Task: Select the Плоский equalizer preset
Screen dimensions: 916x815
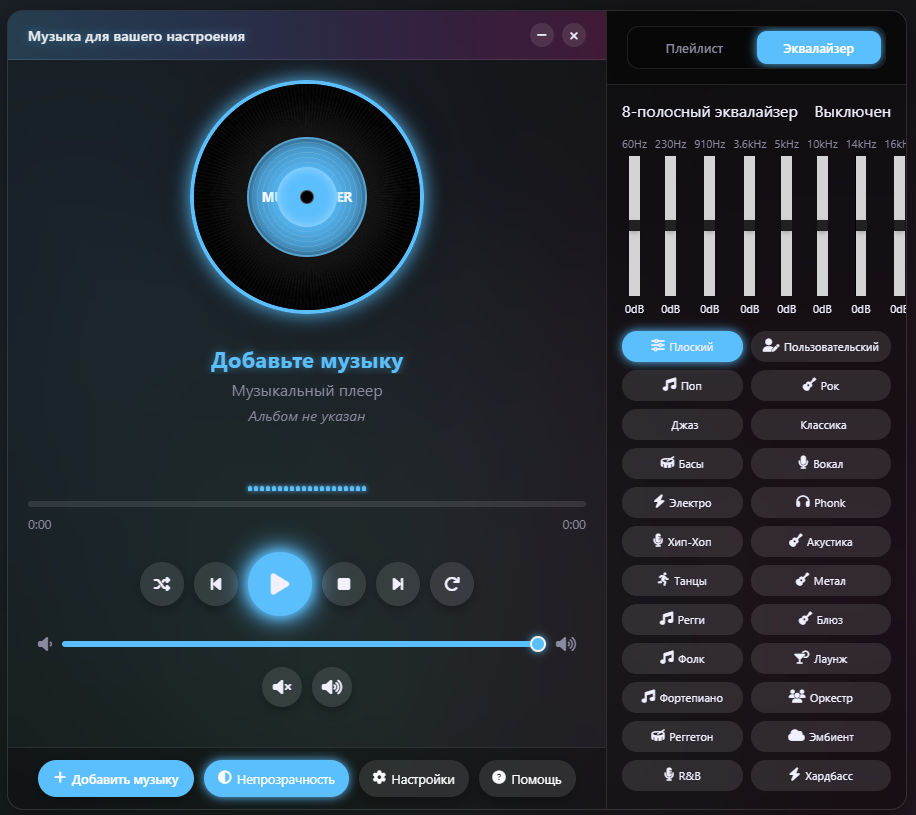Action: click(682, 347)
